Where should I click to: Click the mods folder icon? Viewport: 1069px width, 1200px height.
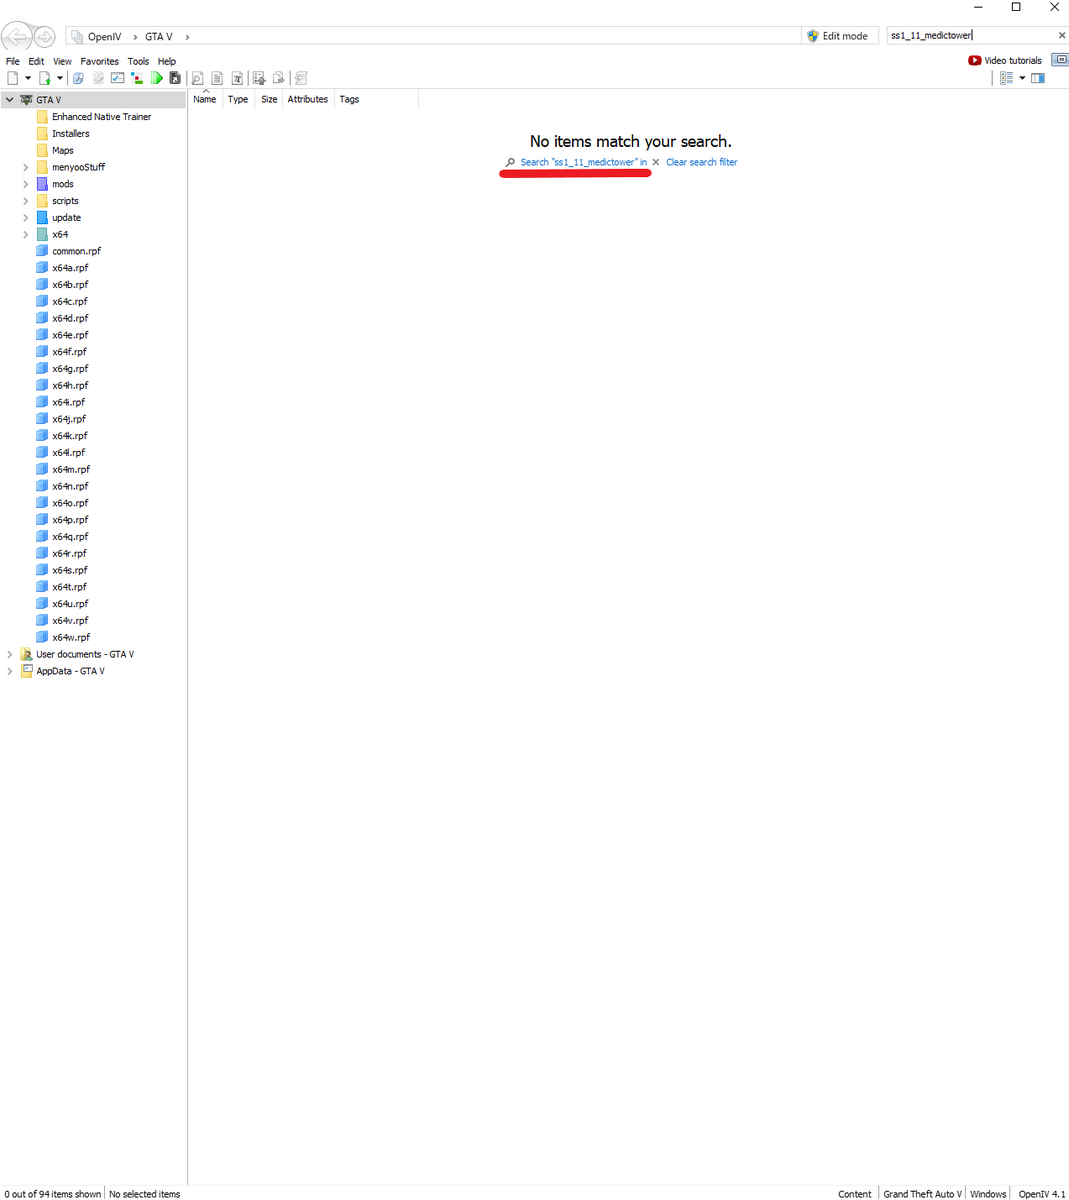click(x=42, y=184)
